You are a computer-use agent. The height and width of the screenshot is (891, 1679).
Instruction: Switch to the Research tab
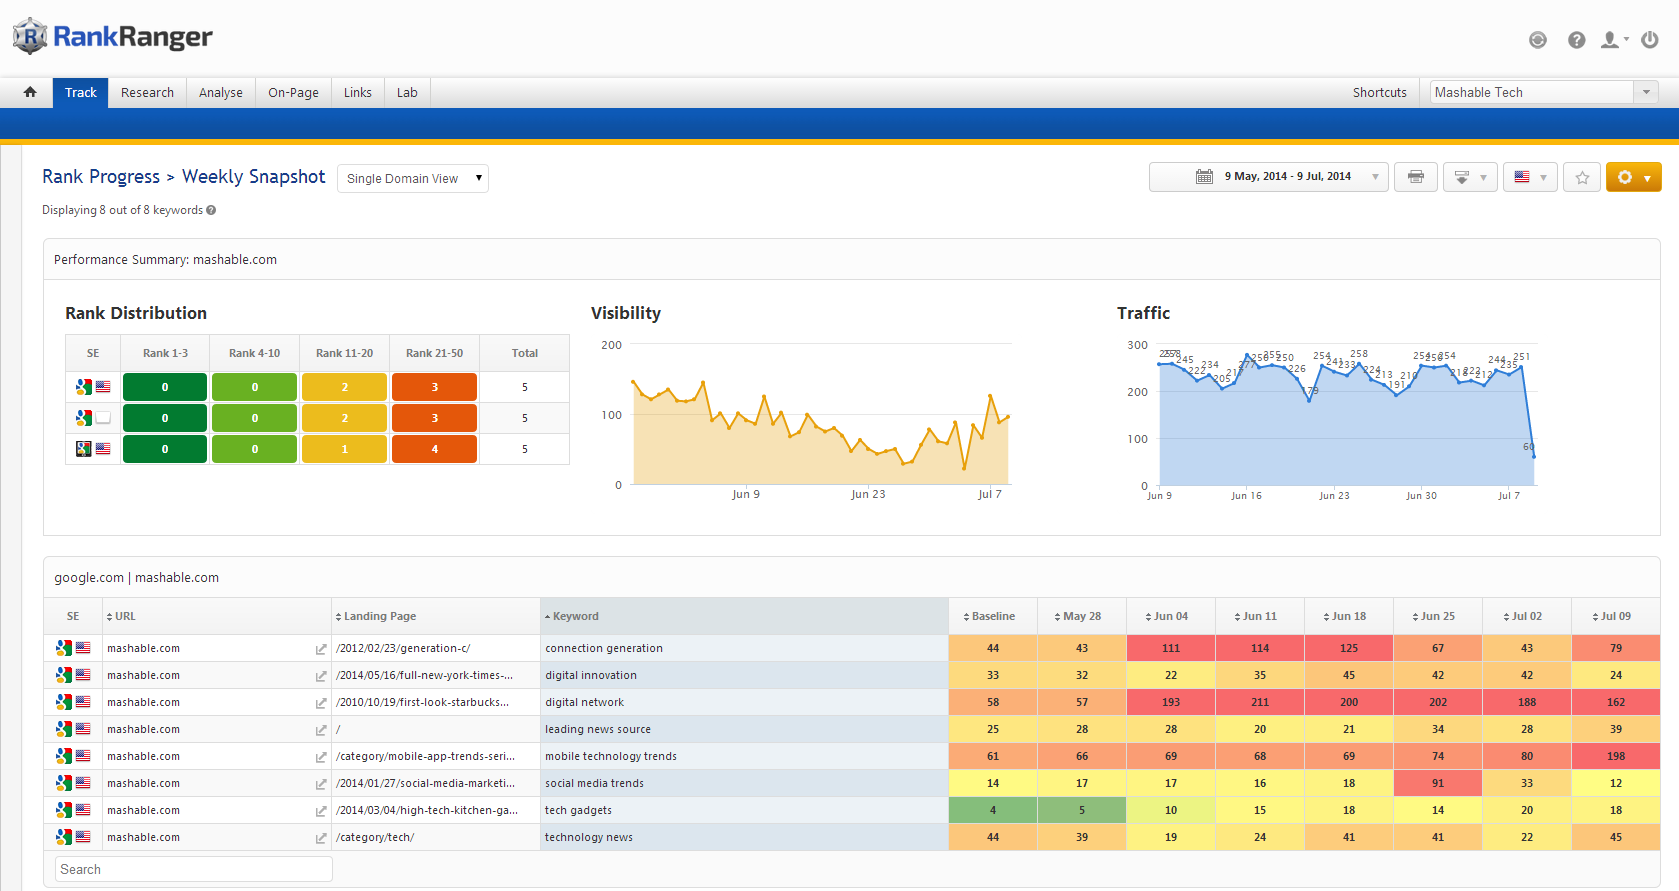147,92
